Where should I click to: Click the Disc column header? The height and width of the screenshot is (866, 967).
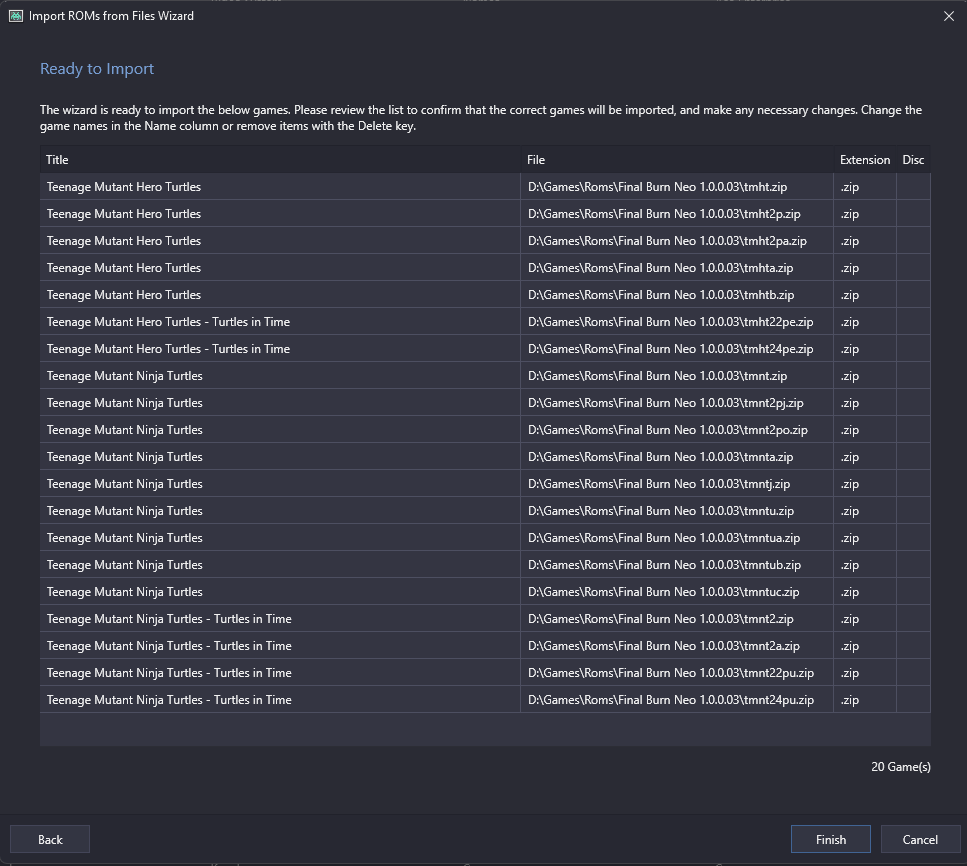pyautogui.click(x=913, y=160)
